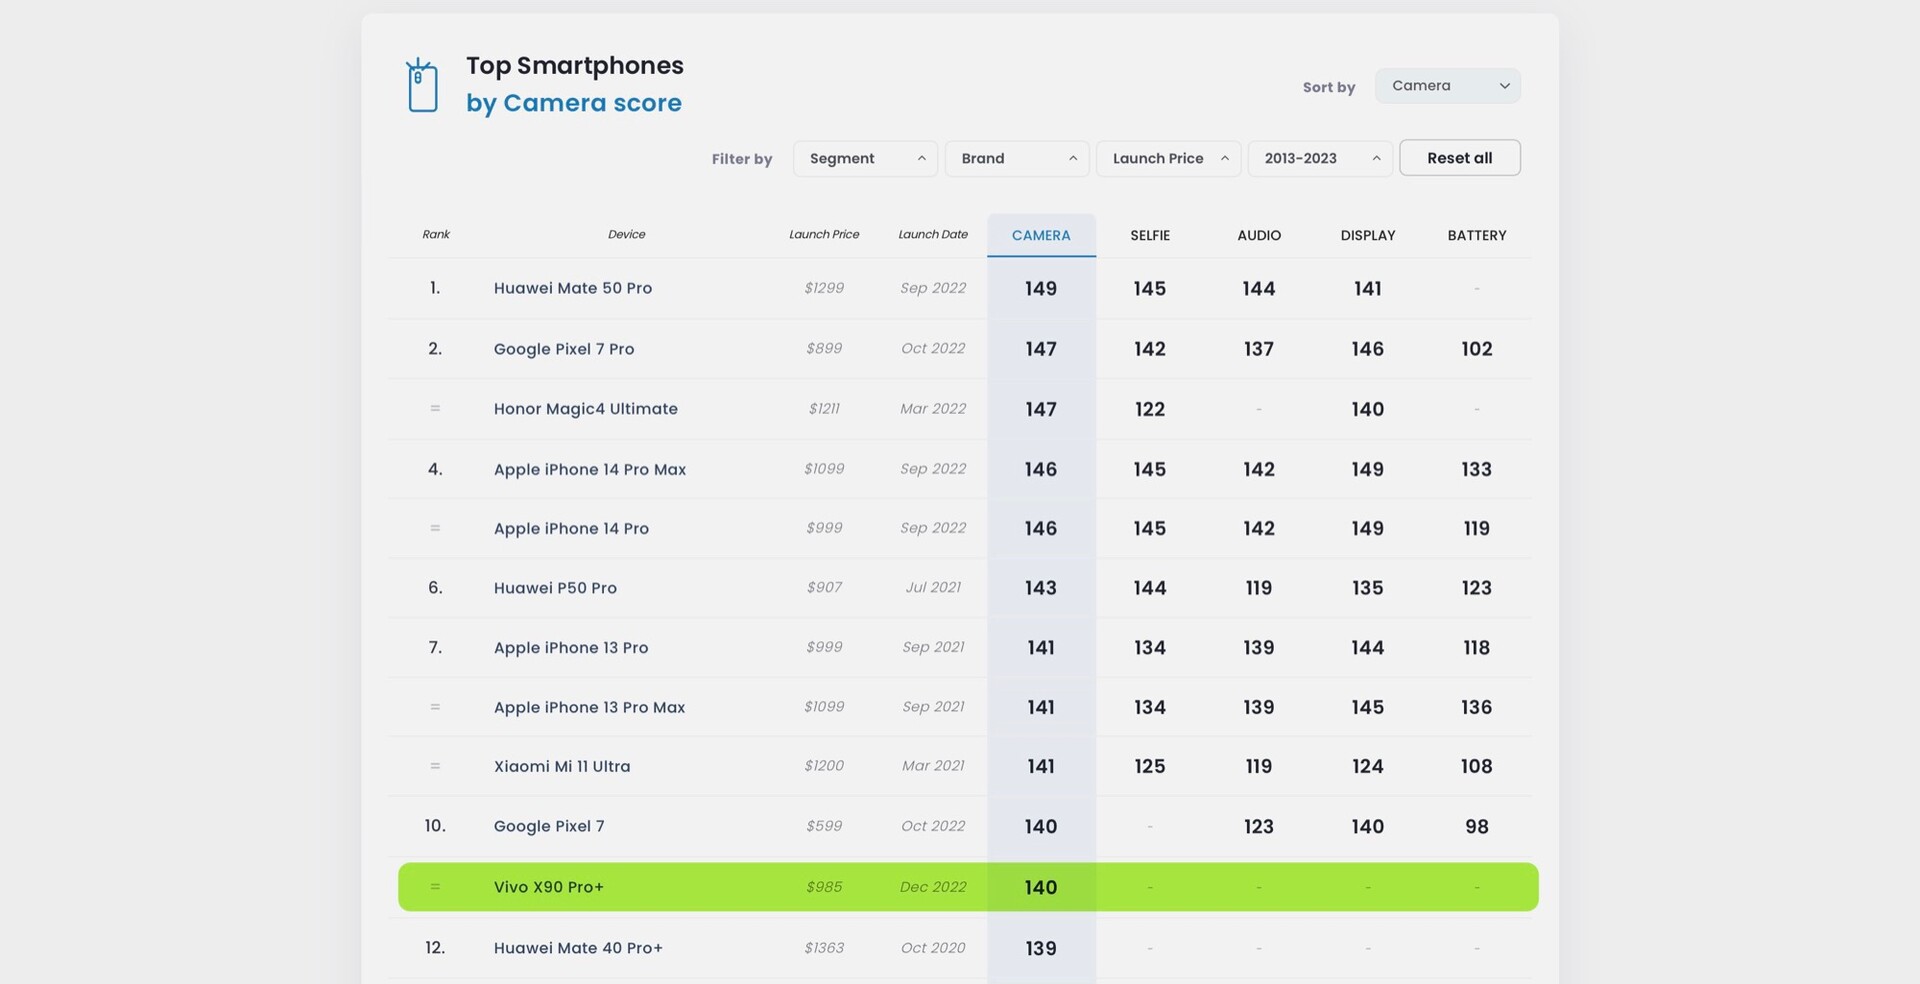Click Honor Magic4 Ultimate device name
1920x984 pixels.
[x=586, y=409]
